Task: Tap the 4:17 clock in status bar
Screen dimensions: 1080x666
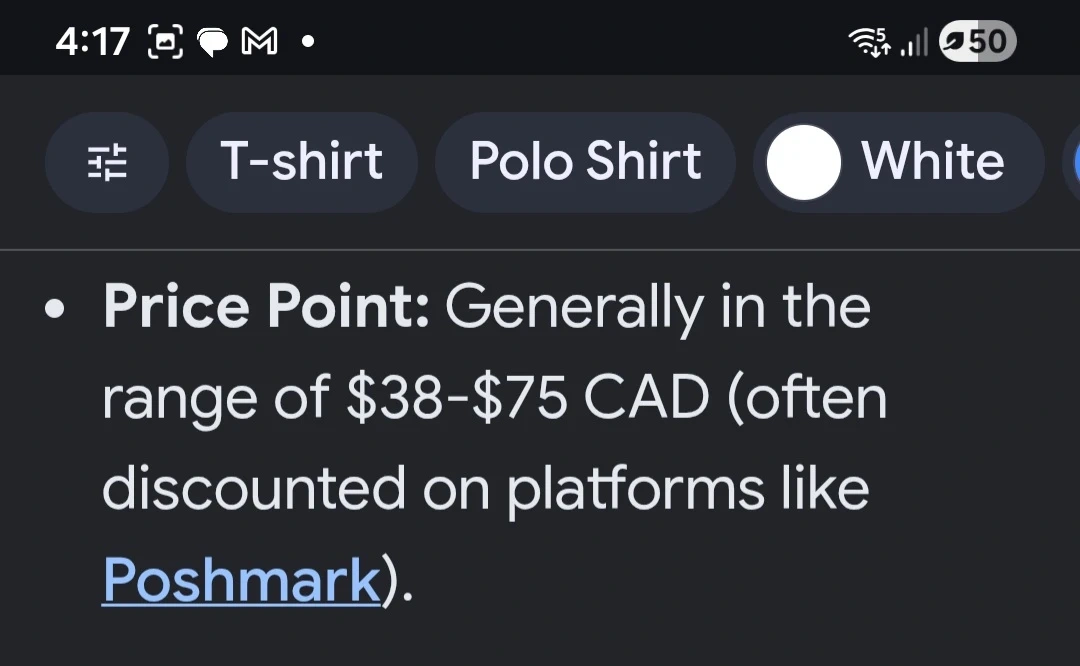Action: coord(93,42)
